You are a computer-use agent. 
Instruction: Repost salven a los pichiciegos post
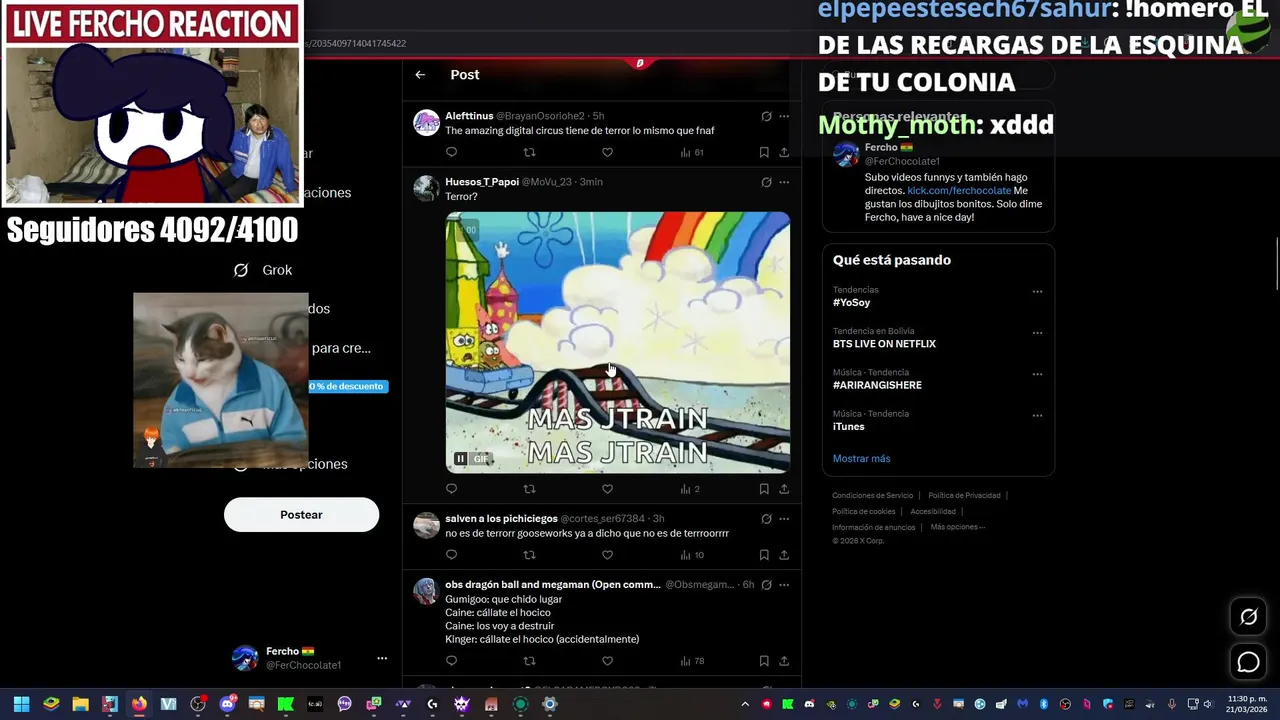(530, 555)
